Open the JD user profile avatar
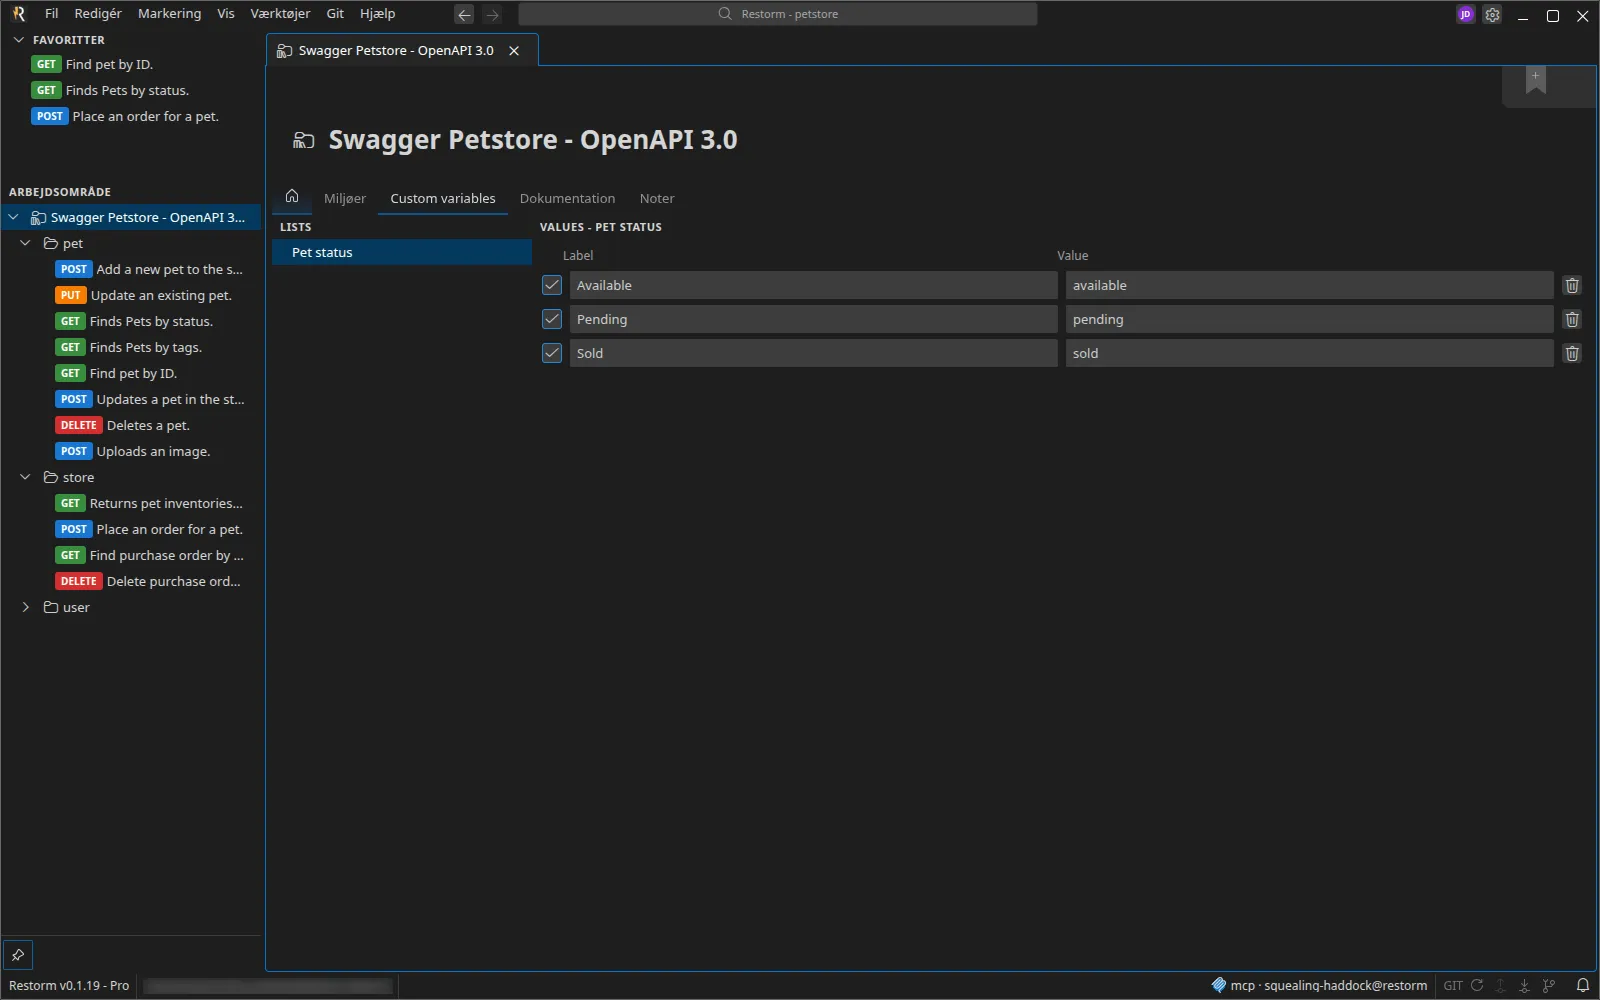The height and width of the screenshot is (1000, 1600). click(1465, 15)
